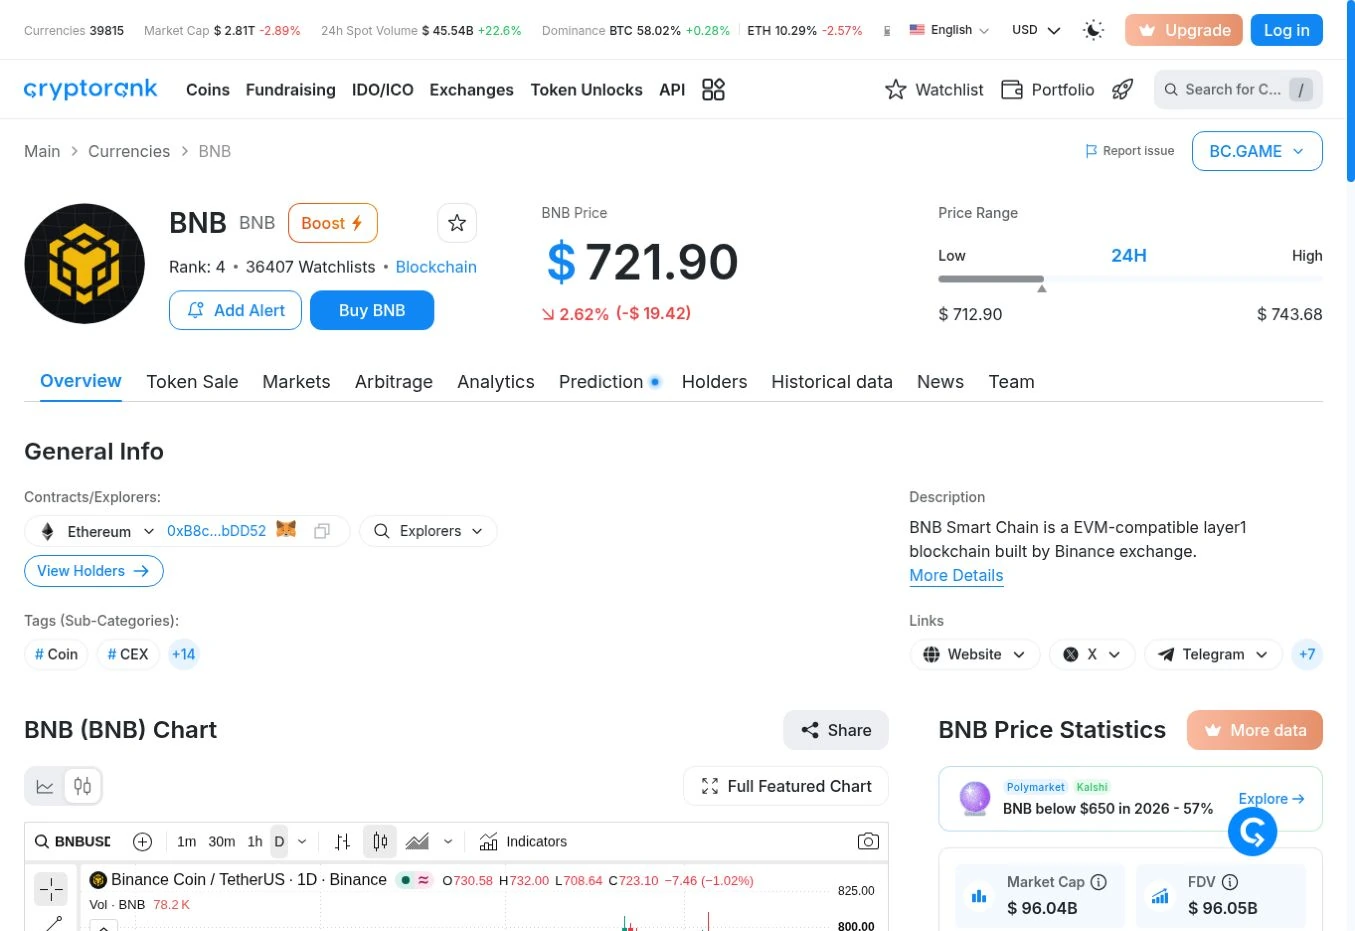Open the Markets tab
This screenshot has height=931, width=1355.
[296, 382]
